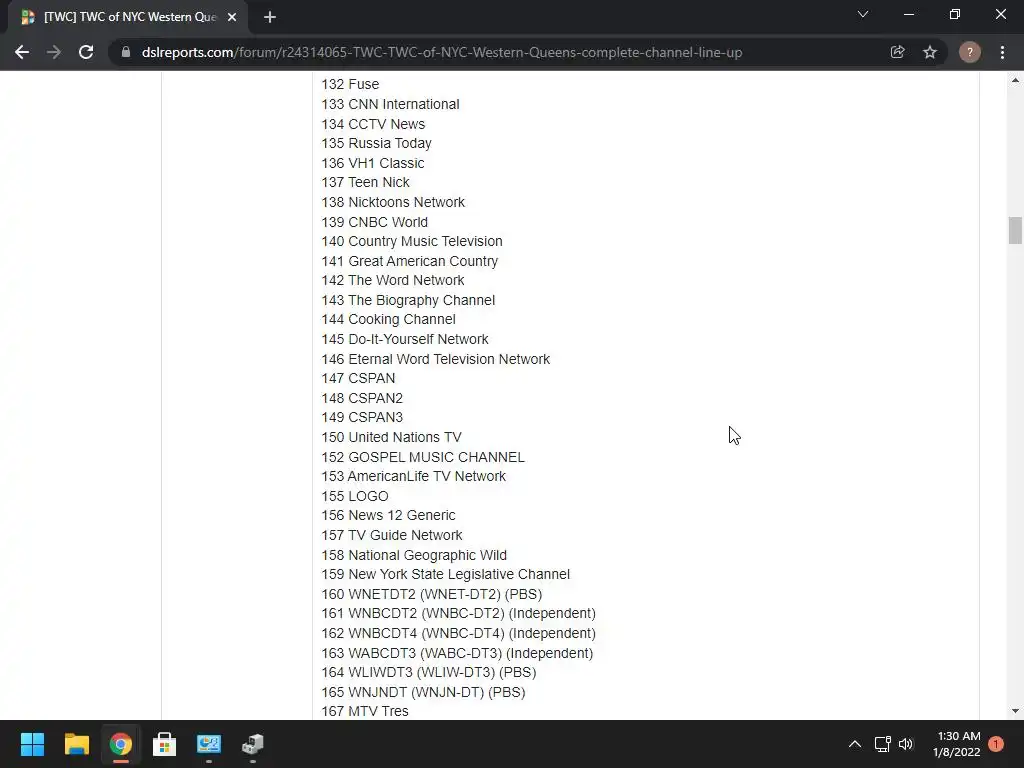
Task: View site info via the padlock icon
Action: coord(126,52)
